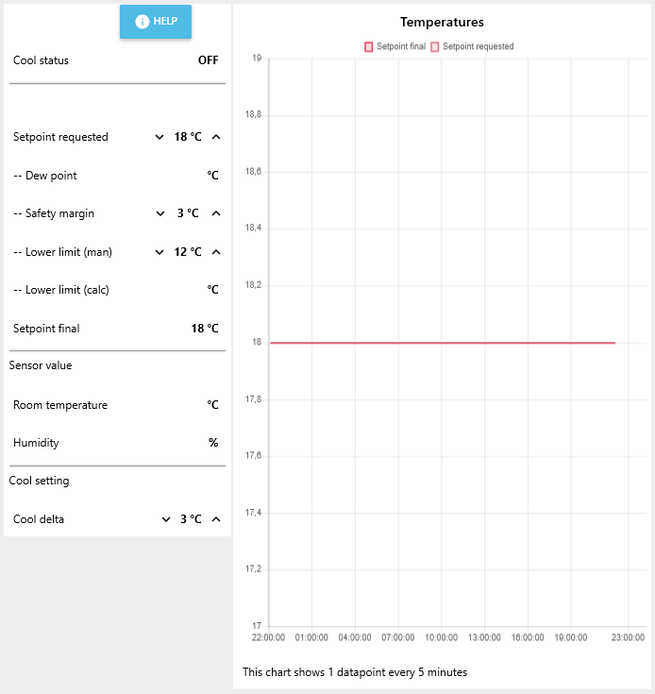The image size is (655, 694).
Task: Decrease Setpoint requested with down chevron
Action: (159, 137)
